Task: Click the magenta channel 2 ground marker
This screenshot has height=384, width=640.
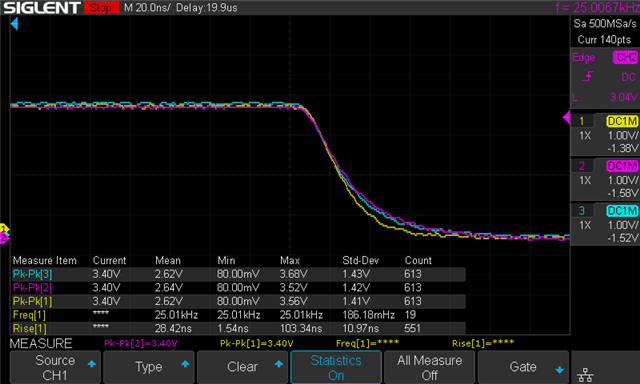Action: [x=4, y=238]
